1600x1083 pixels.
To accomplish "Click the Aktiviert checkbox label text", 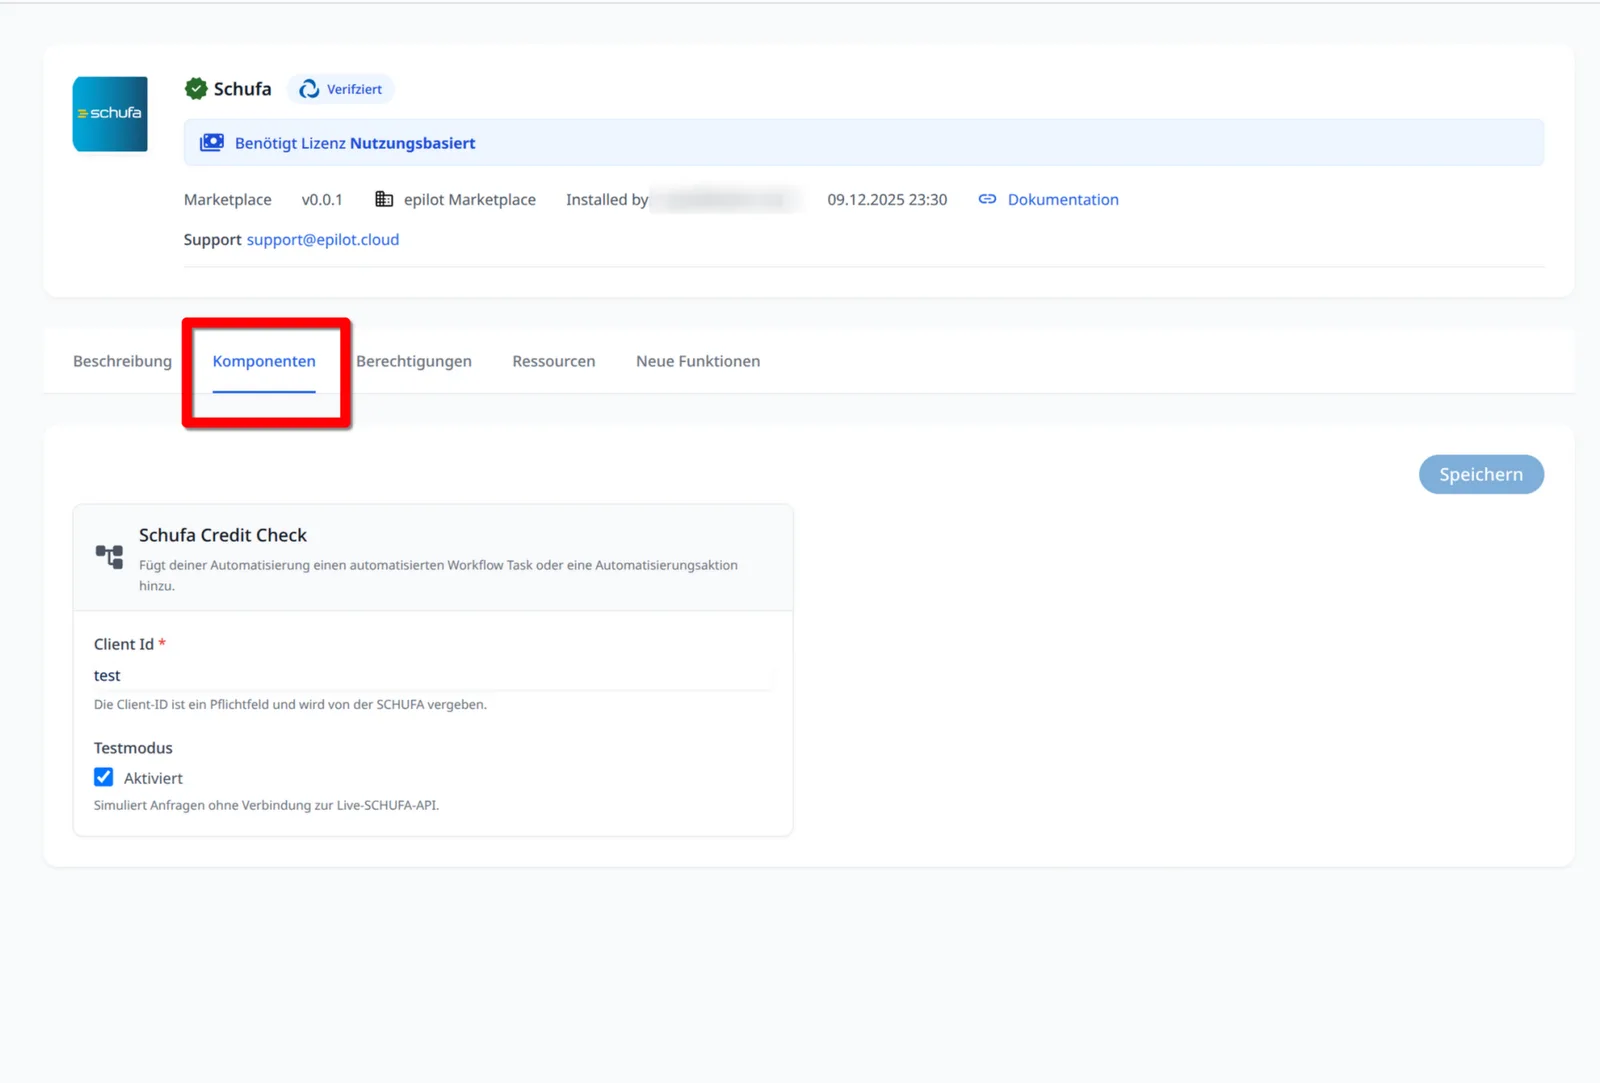I will [x=153, y=778].
